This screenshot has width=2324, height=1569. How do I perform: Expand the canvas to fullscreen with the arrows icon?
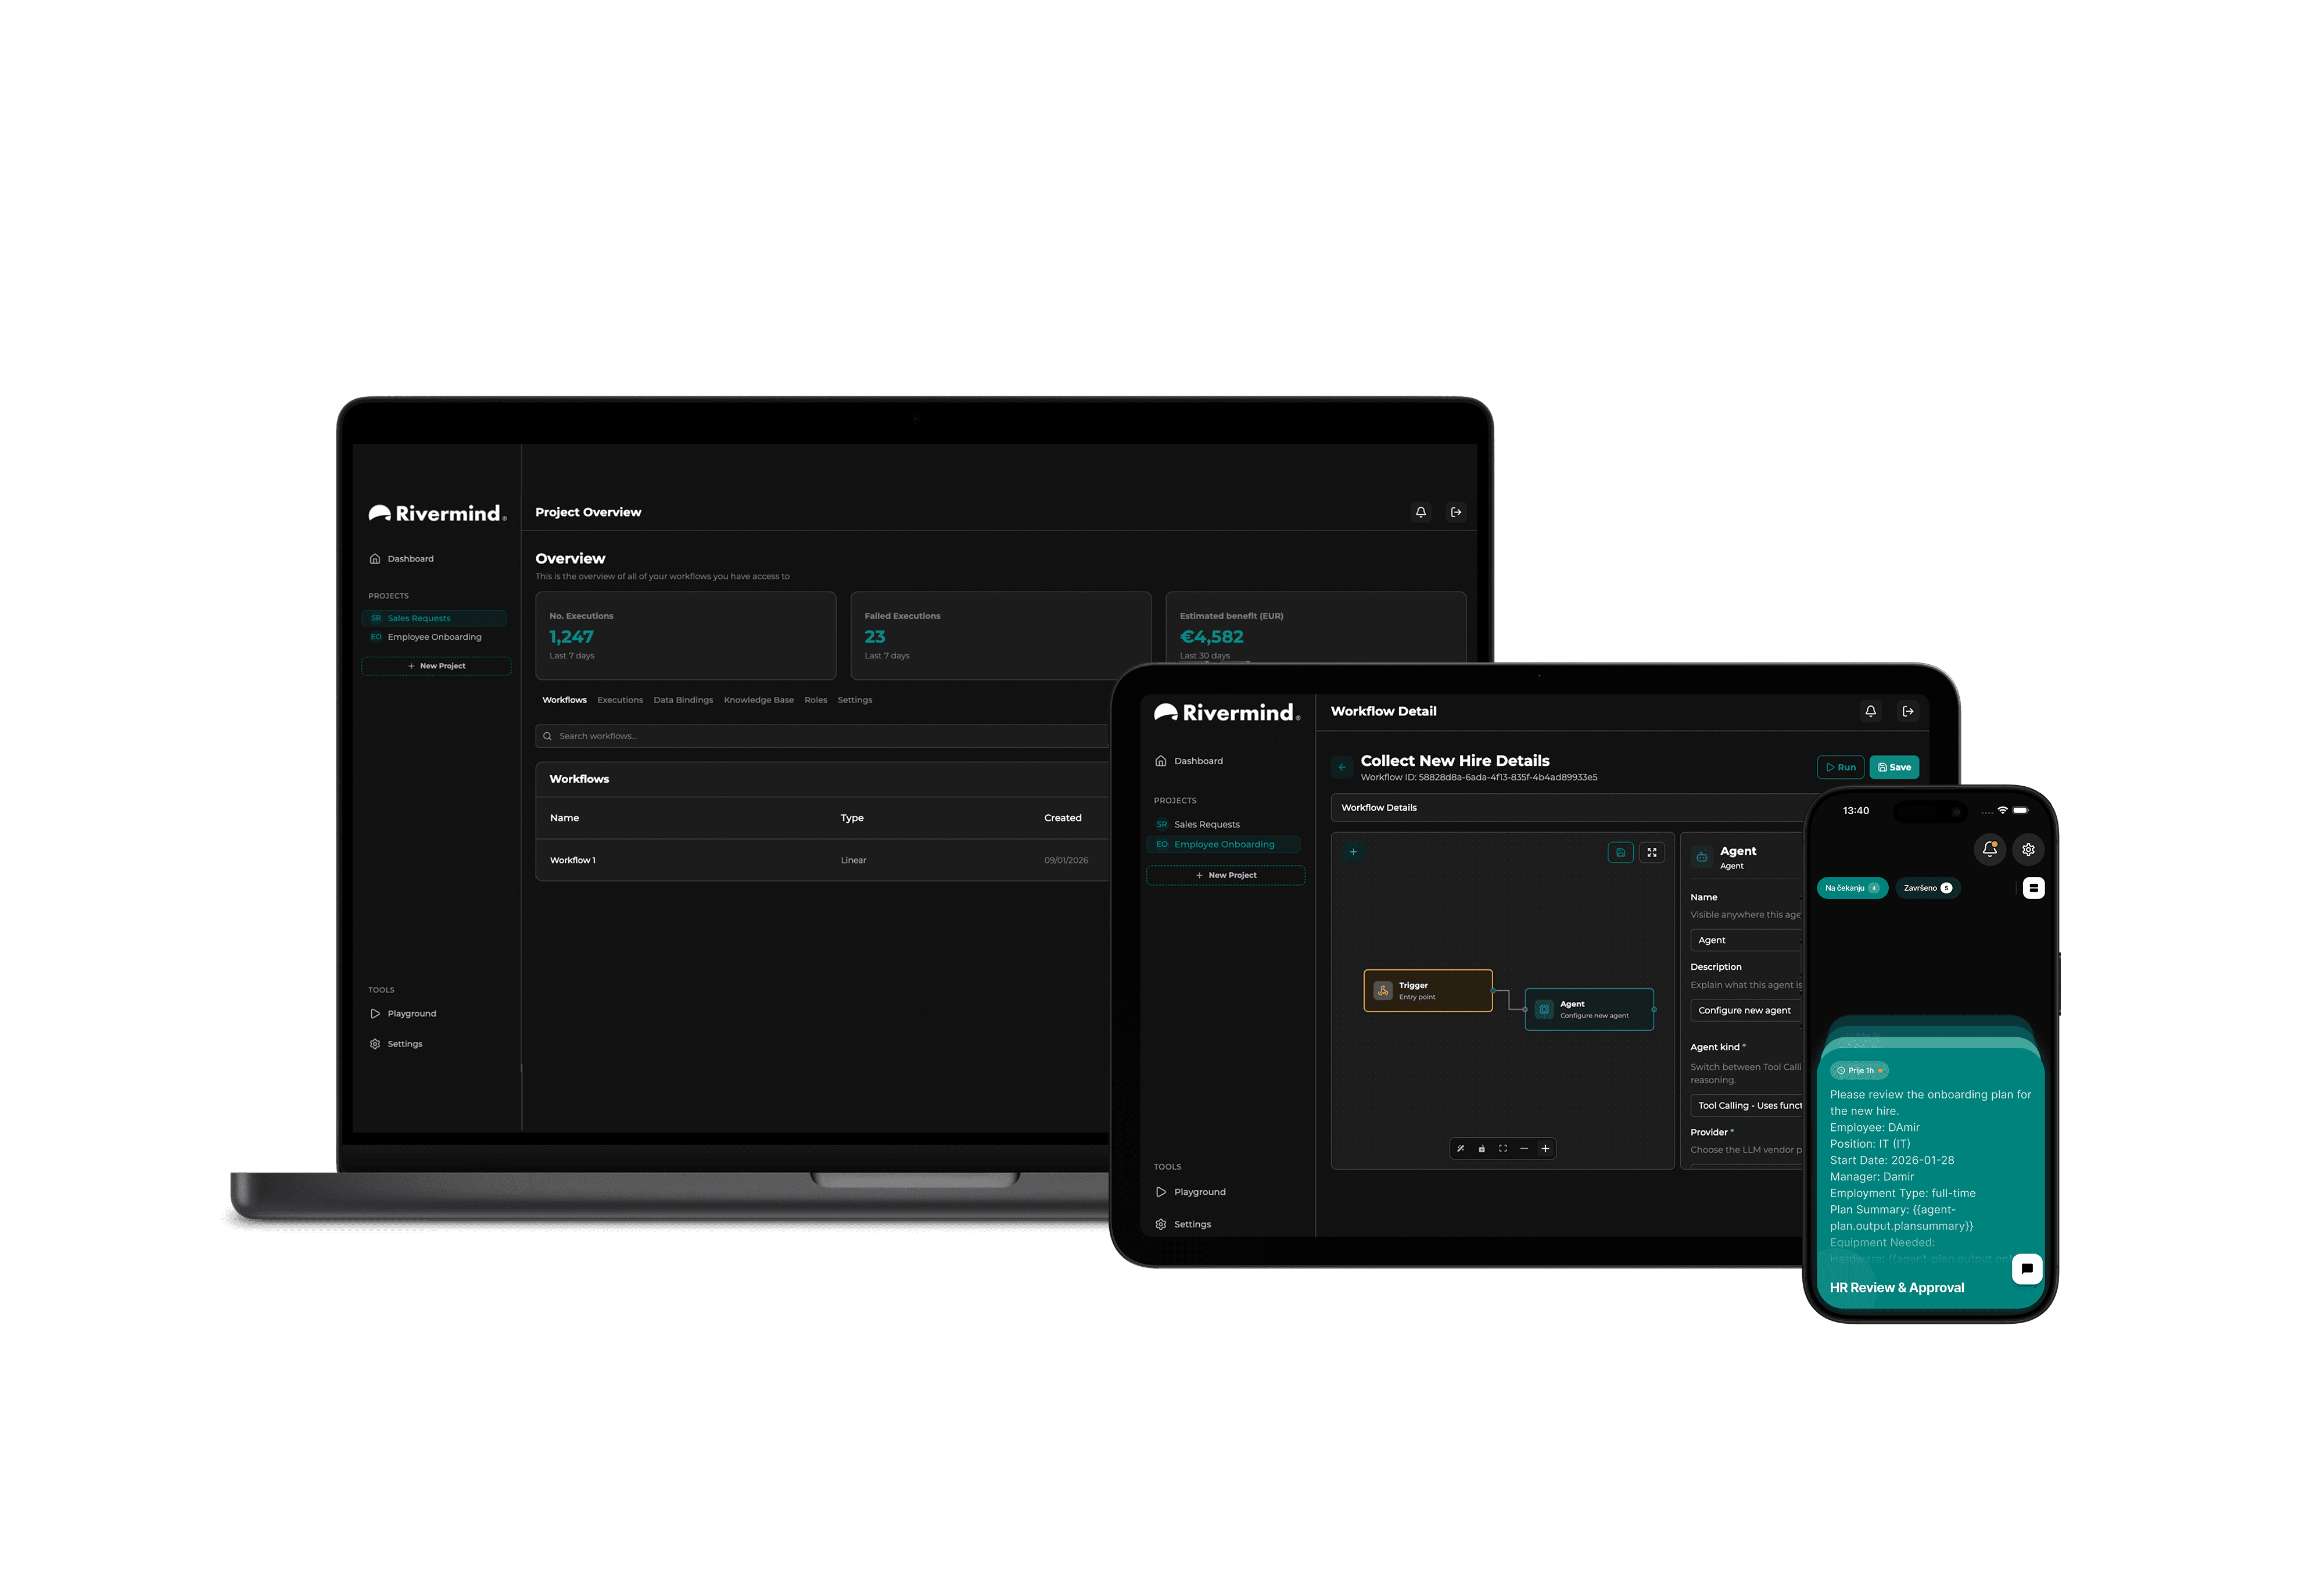click(x=1652, y=853)
